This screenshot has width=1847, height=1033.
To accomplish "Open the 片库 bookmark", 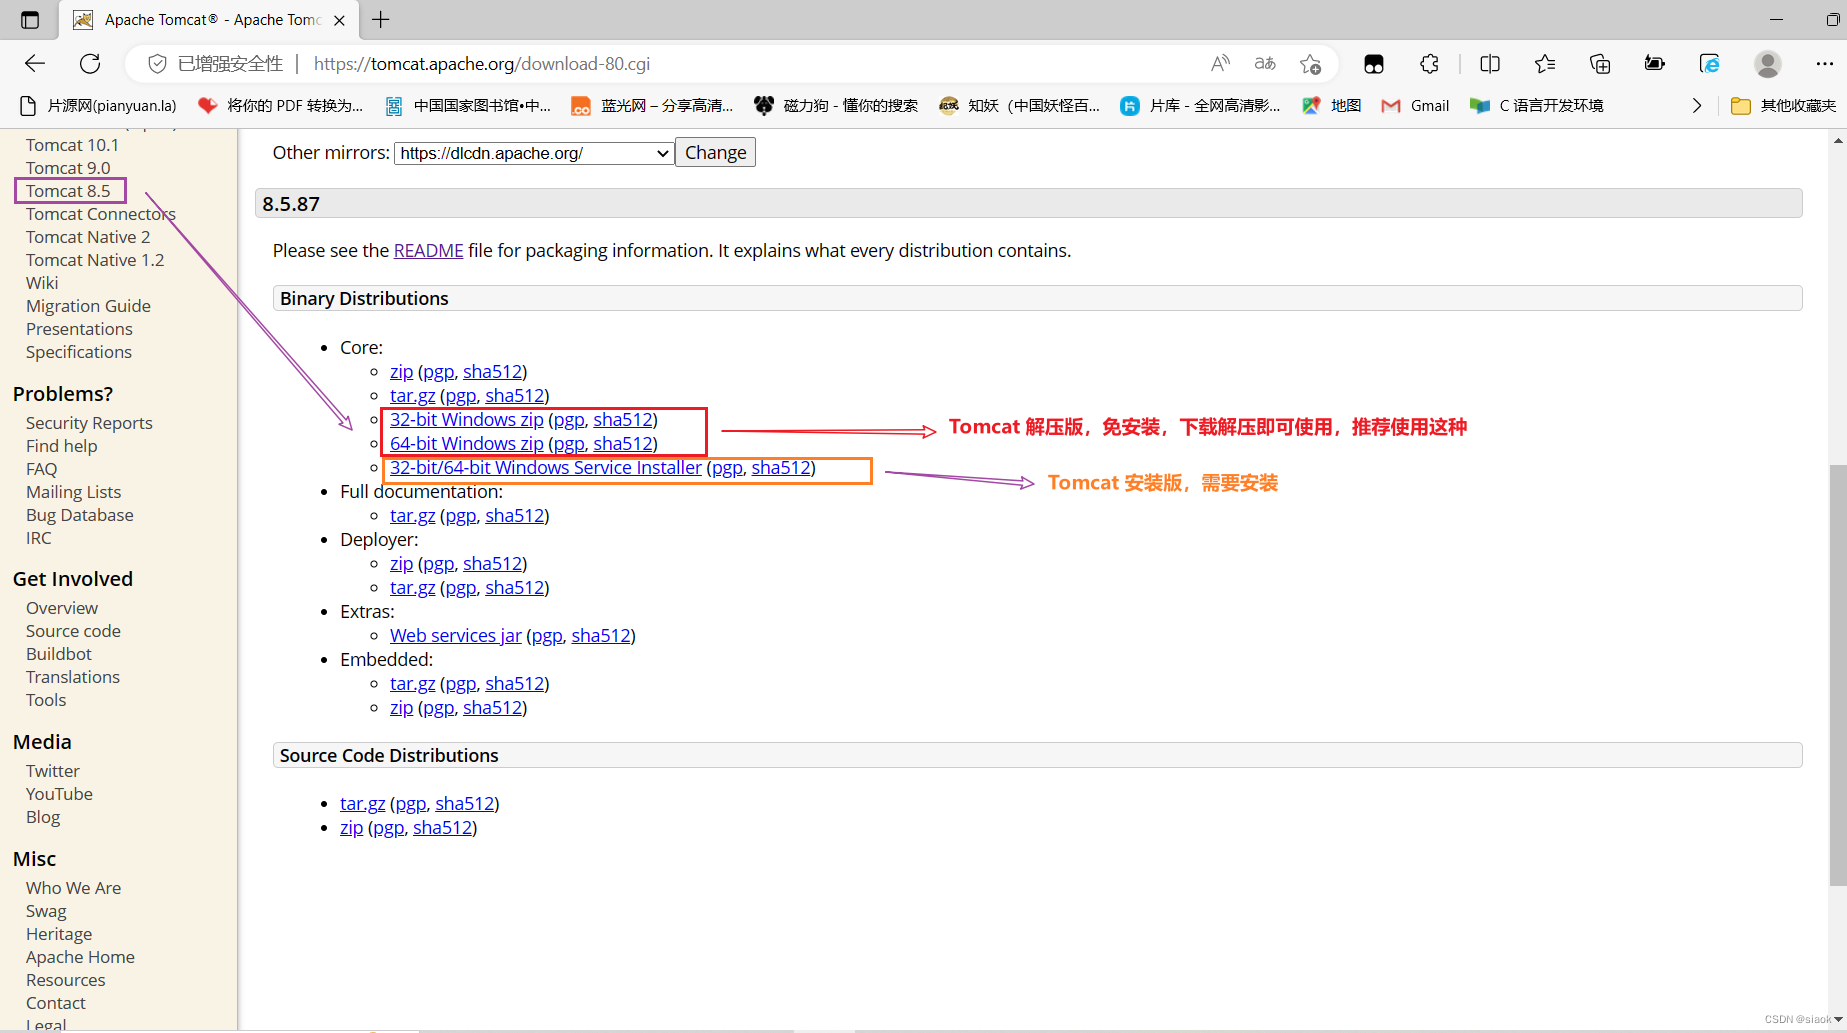I will (1200, 106).
